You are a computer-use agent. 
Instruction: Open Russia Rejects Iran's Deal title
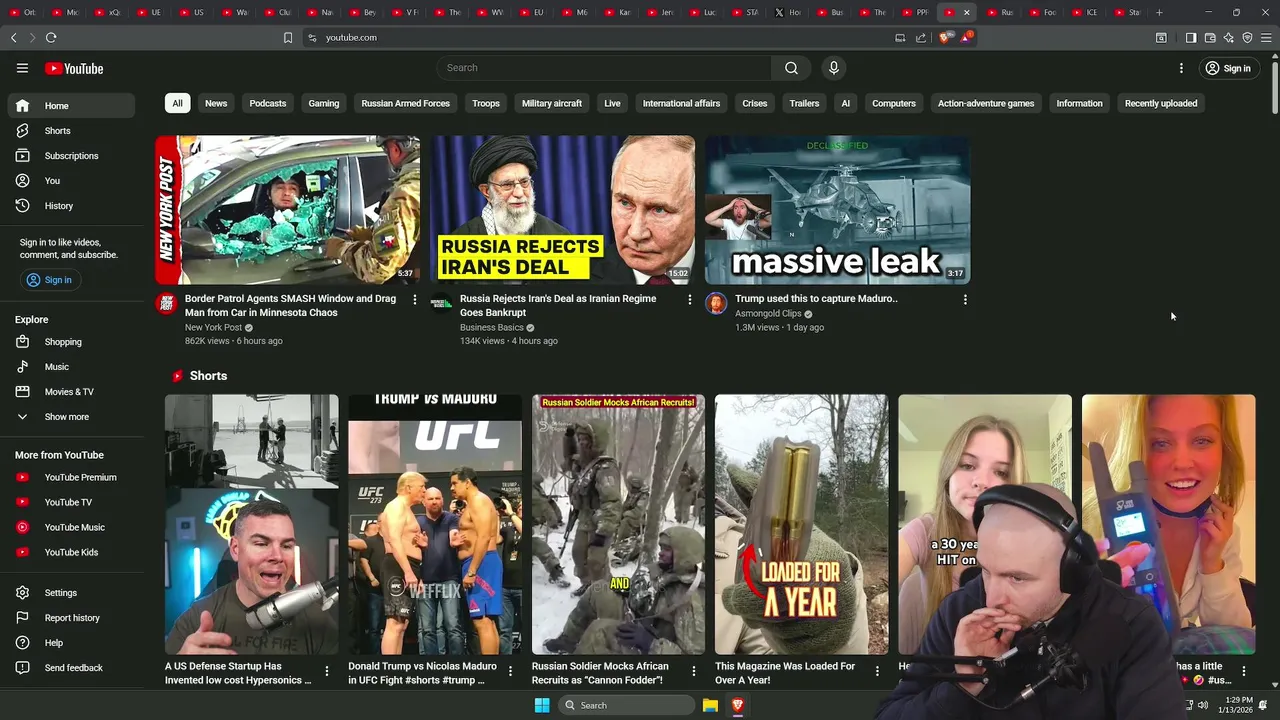pos(558,305)
